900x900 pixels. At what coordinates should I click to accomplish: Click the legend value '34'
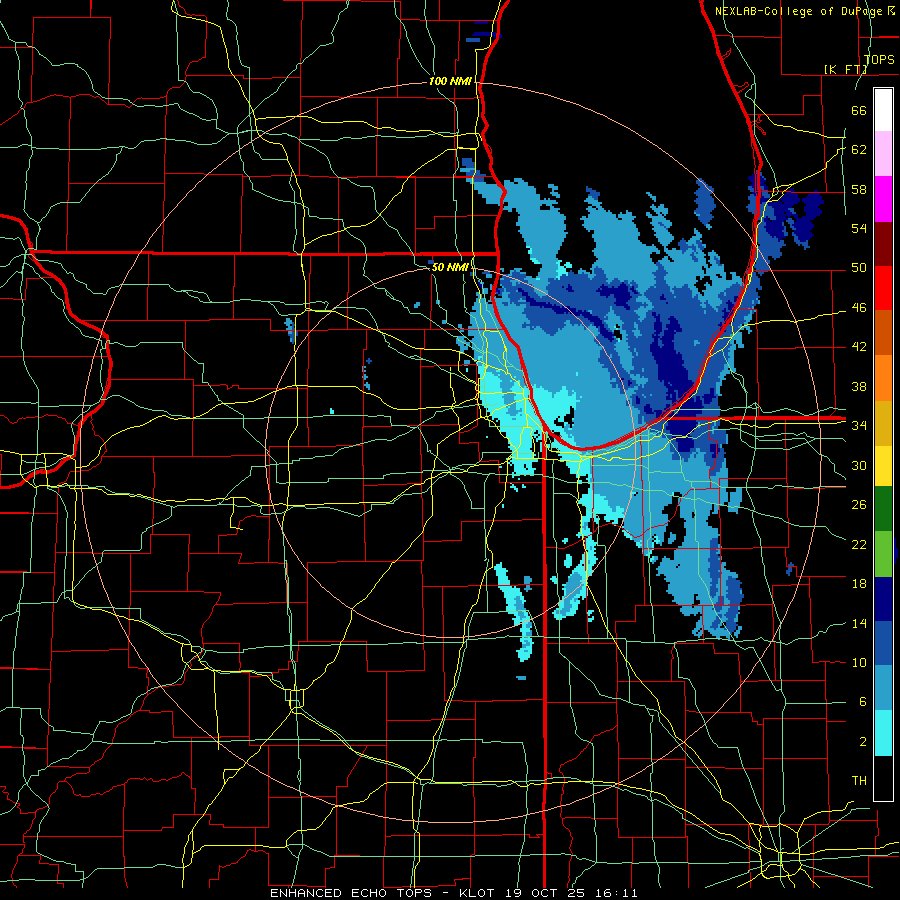859,426
